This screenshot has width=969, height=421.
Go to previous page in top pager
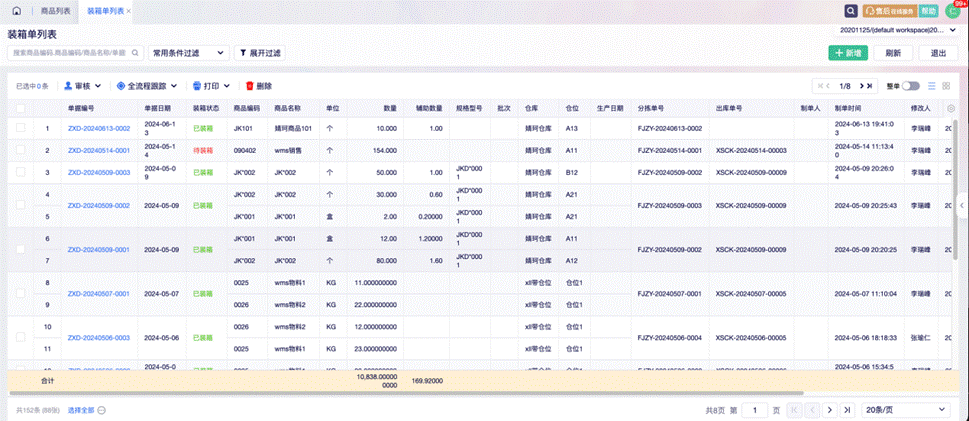[x=828, y=86]
